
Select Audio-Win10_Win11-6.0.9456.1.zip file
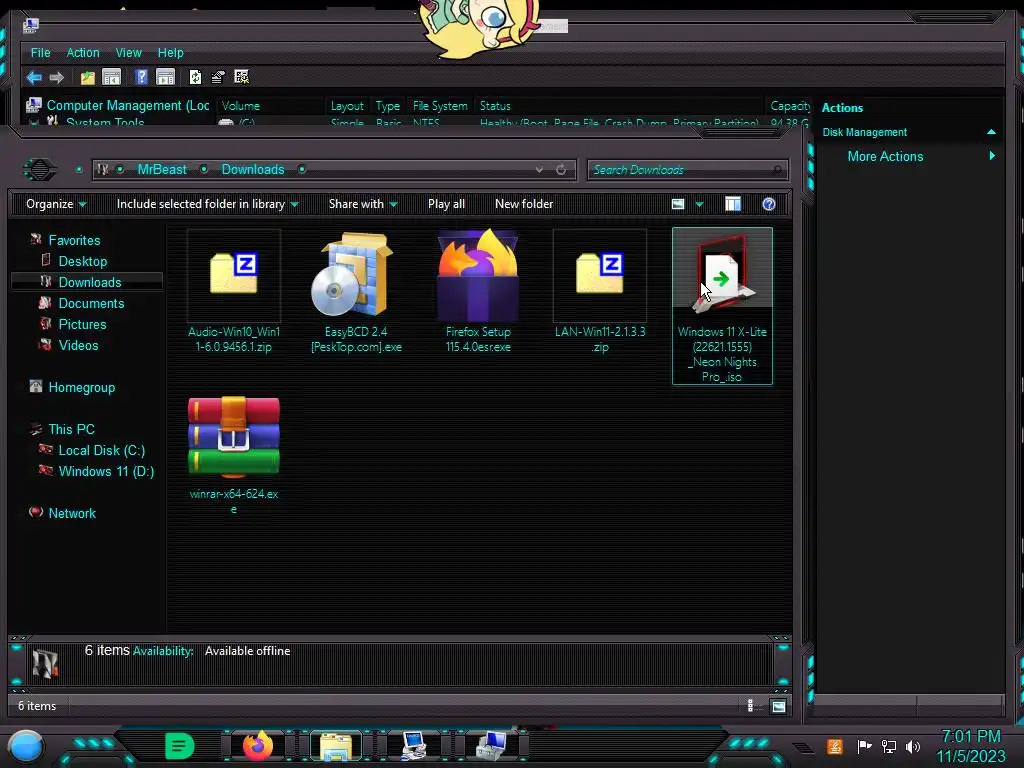pyautogui.click(x=234, y=292)
